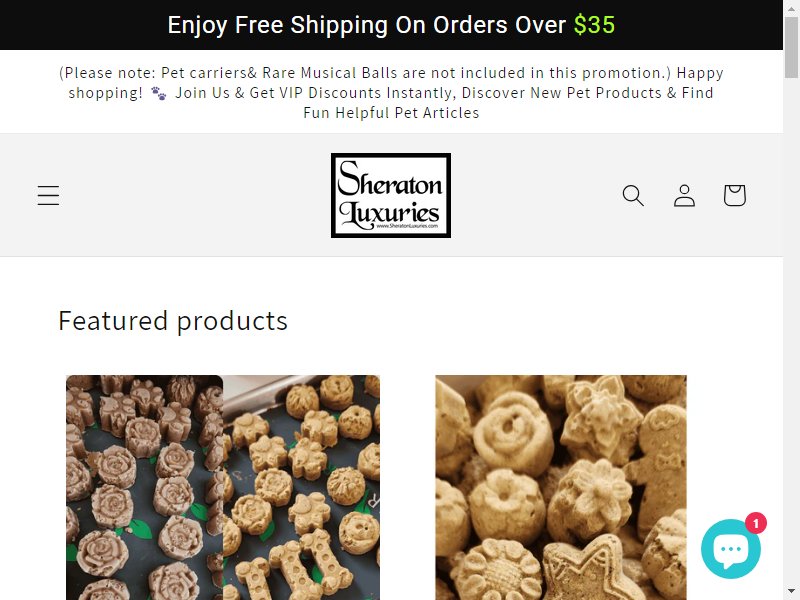
Task: Click the green $35 amount text
Action: 594,25
